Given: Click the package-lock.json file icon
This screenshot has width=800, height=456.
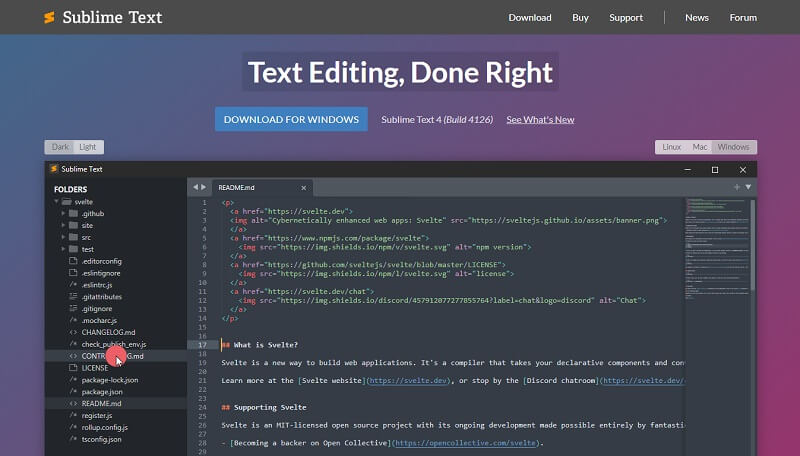Looking at the screenshot, I should tap(73, 380).
